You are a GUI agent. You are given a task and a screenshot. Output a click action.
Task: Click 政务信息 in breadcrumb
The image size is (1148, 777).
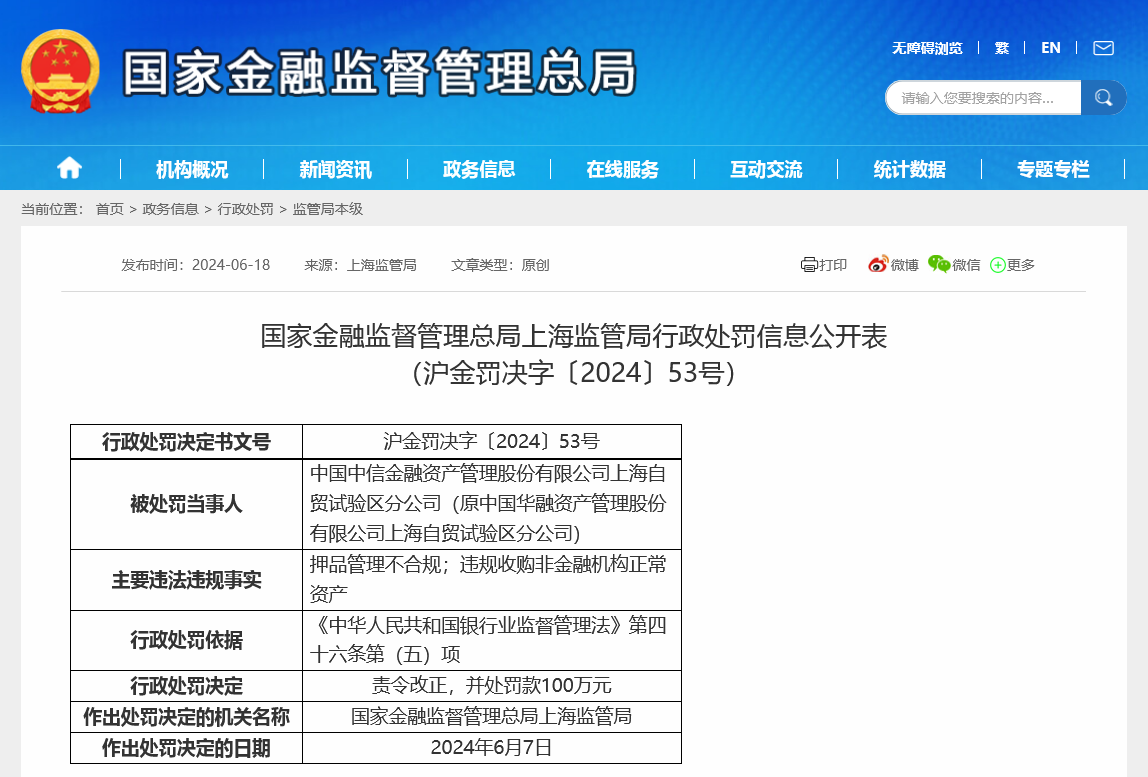[171, 209]
